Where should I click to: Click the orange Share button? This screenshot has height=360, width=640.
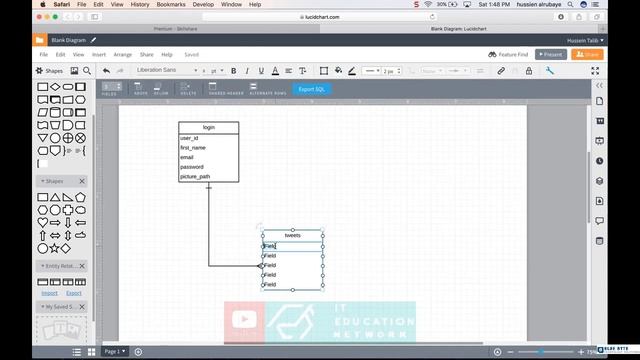click(x=587, y=54)
